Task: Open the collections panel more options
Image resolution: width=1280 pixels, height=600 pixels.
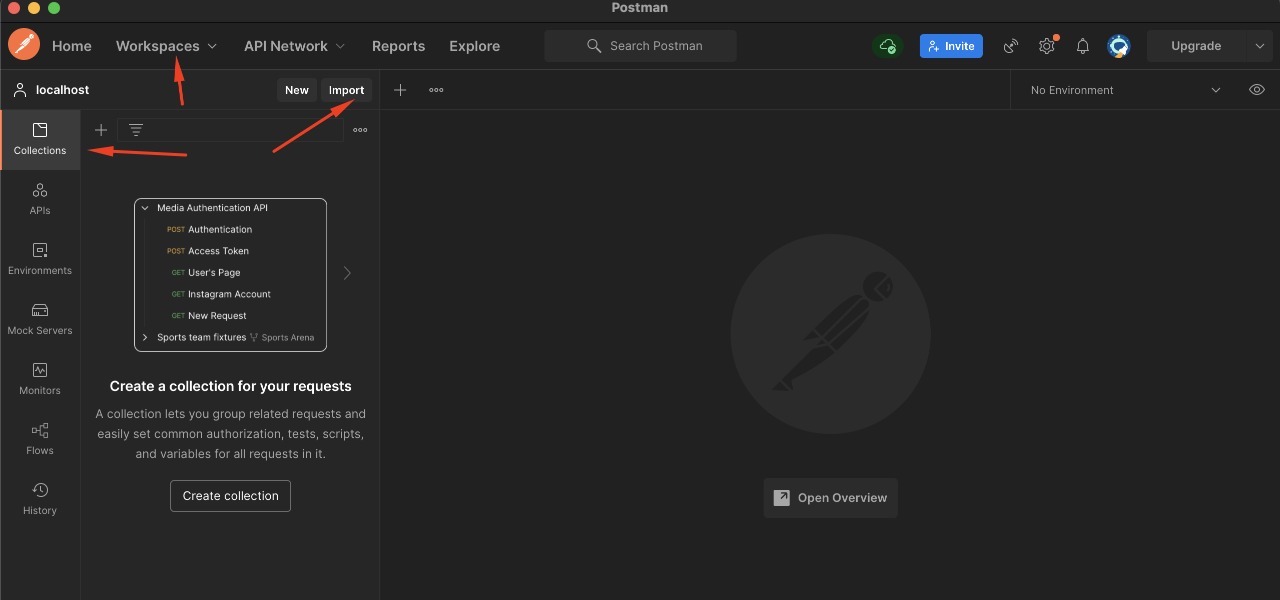Action: point(360,130)
